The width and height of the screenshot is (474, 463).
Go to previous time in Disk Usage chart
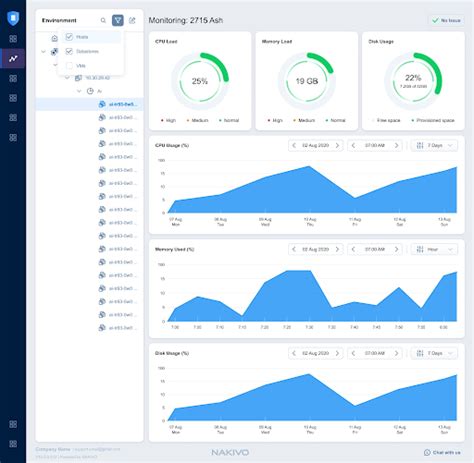[353, 353]
